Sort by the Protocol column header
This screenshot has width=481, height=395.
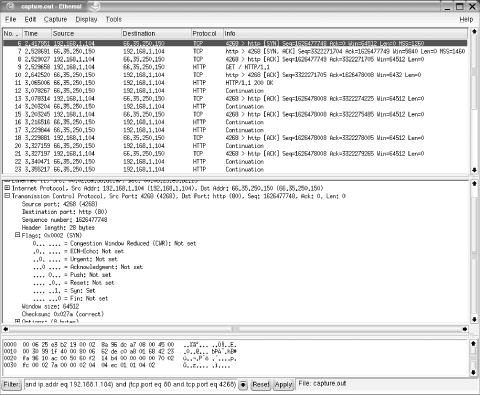point(207,34)
